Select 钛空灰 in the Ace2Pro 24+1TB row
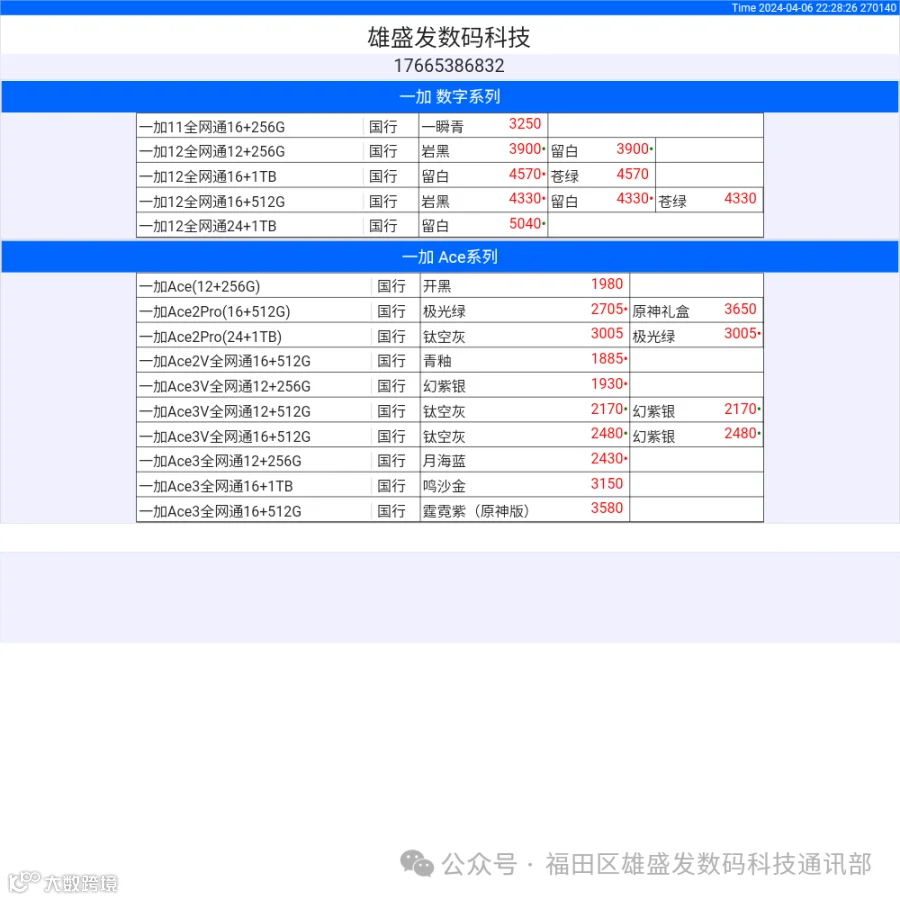Image resolution: width=900 pixels, height=900 pixels. point(444,337)
